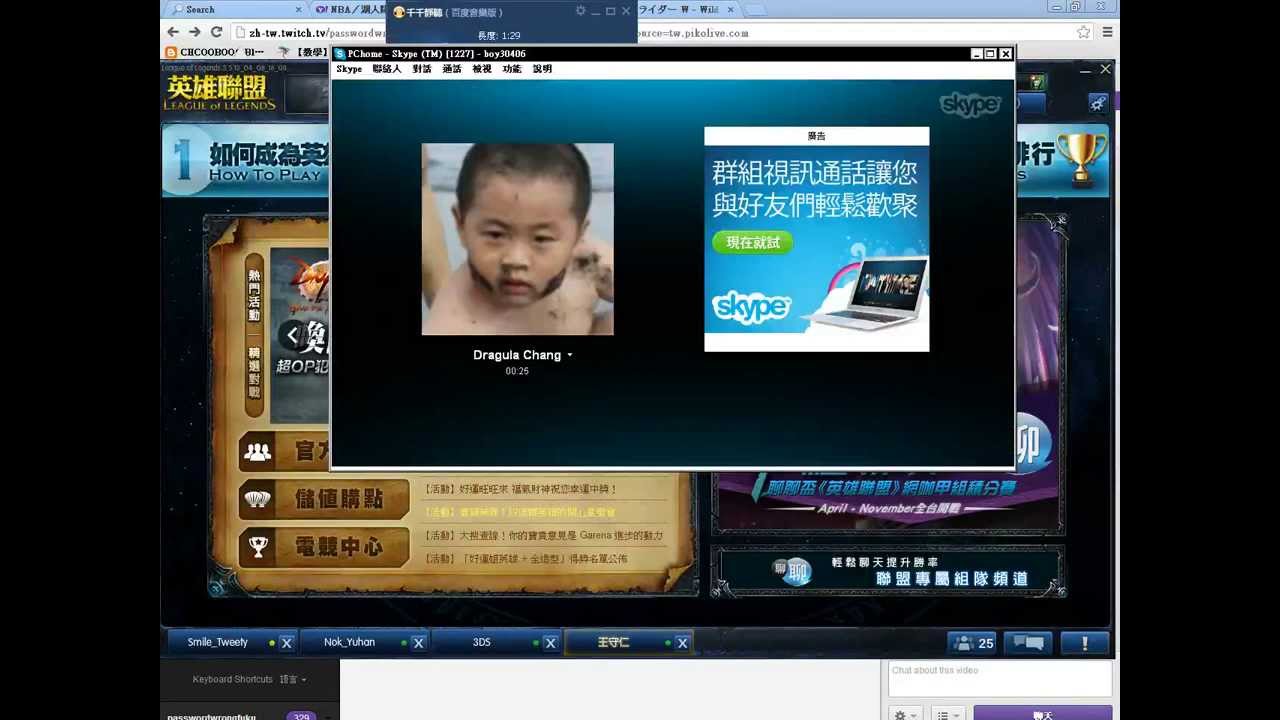This screenshot has width=1280, height=720.
Task: Click the 千千靜聽 player logo icon
Action: point(399,12)
